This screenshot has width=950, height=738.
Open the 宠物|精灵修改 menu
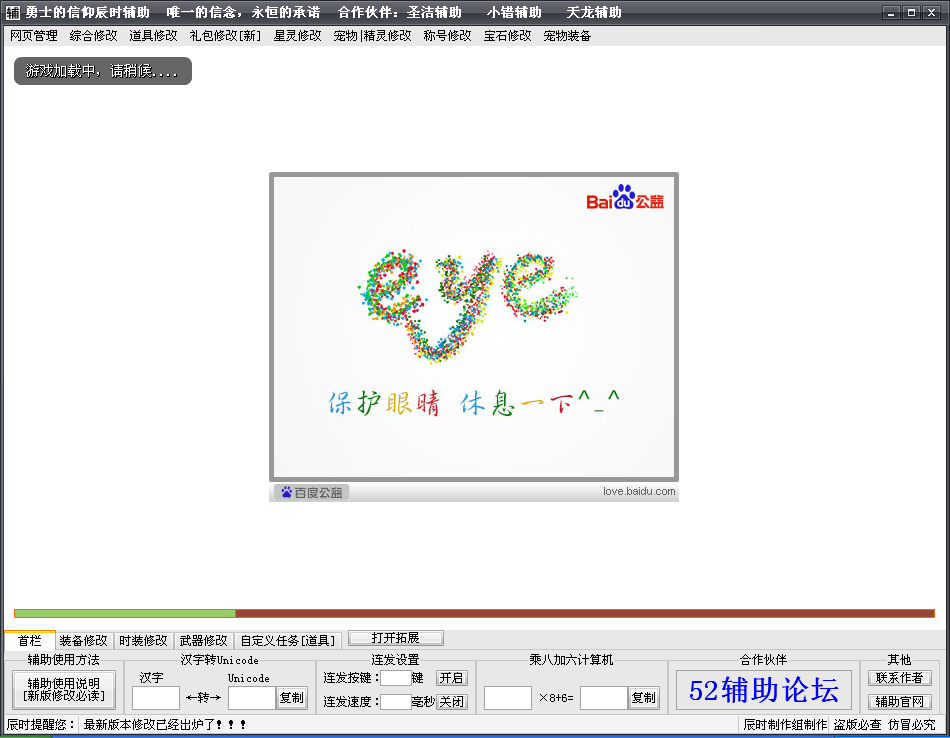(373, 36)
